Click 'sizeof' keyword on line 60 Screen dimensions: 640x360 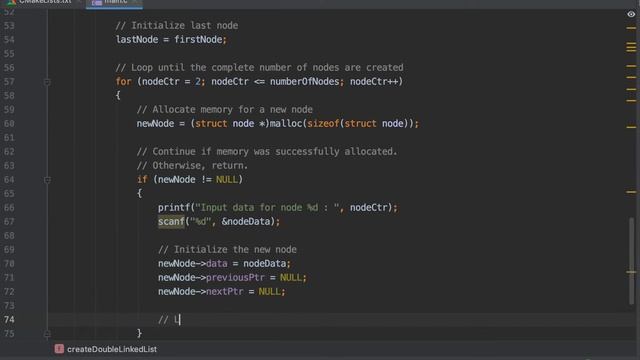click(x=323, y=124)
